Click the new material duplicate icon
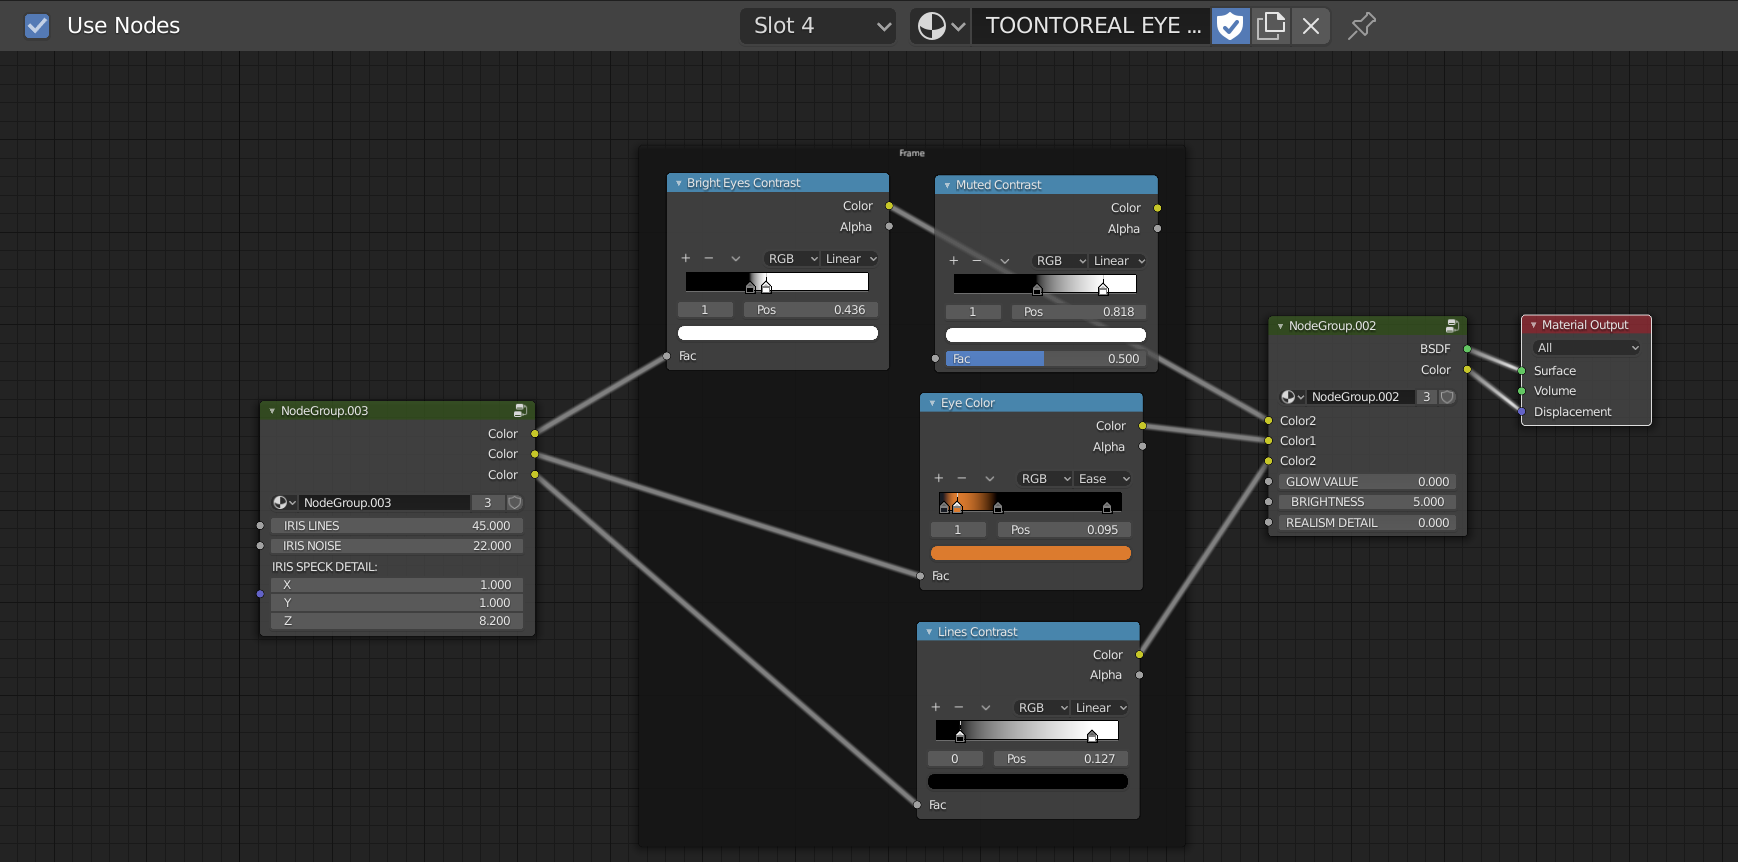The width and height of the screenshot is (1738, 862). coord(1271,26)
